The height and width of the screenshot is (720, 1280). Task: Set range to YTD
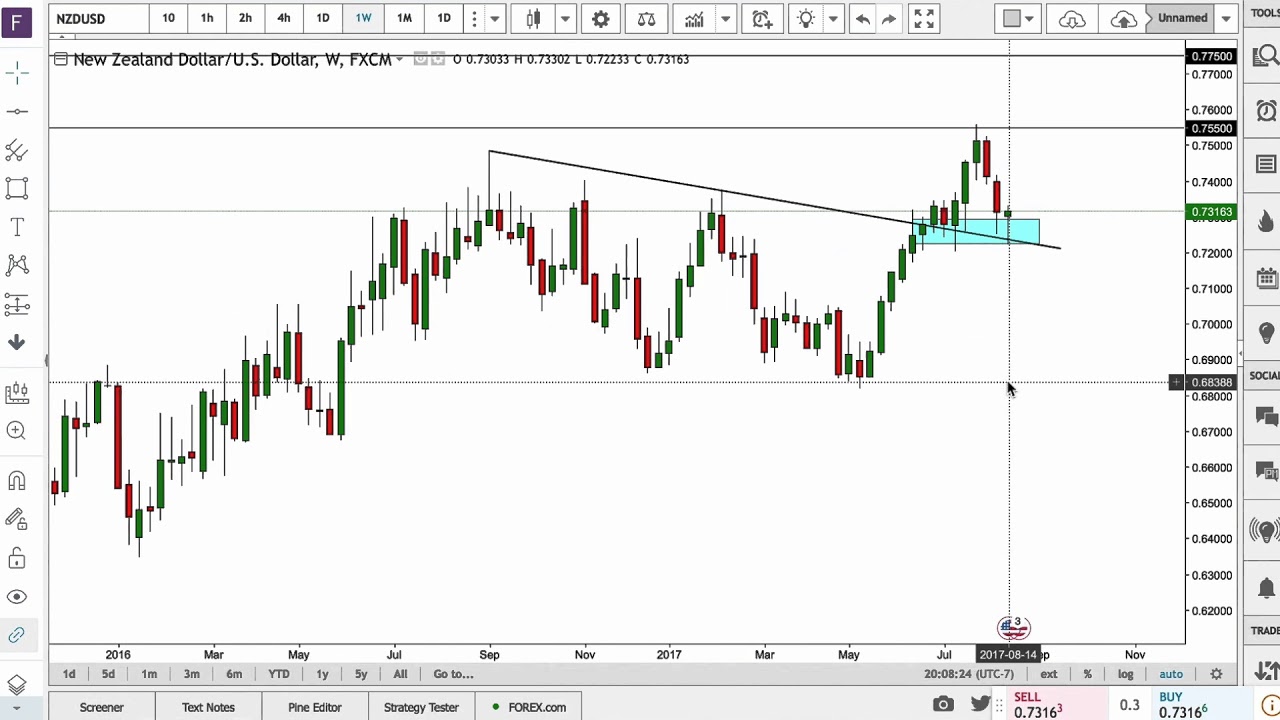279,674
